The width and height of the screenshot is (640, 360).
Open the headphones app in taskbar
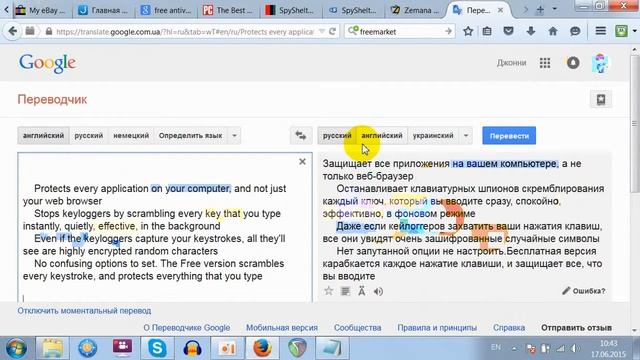click(x=192, y=348)
